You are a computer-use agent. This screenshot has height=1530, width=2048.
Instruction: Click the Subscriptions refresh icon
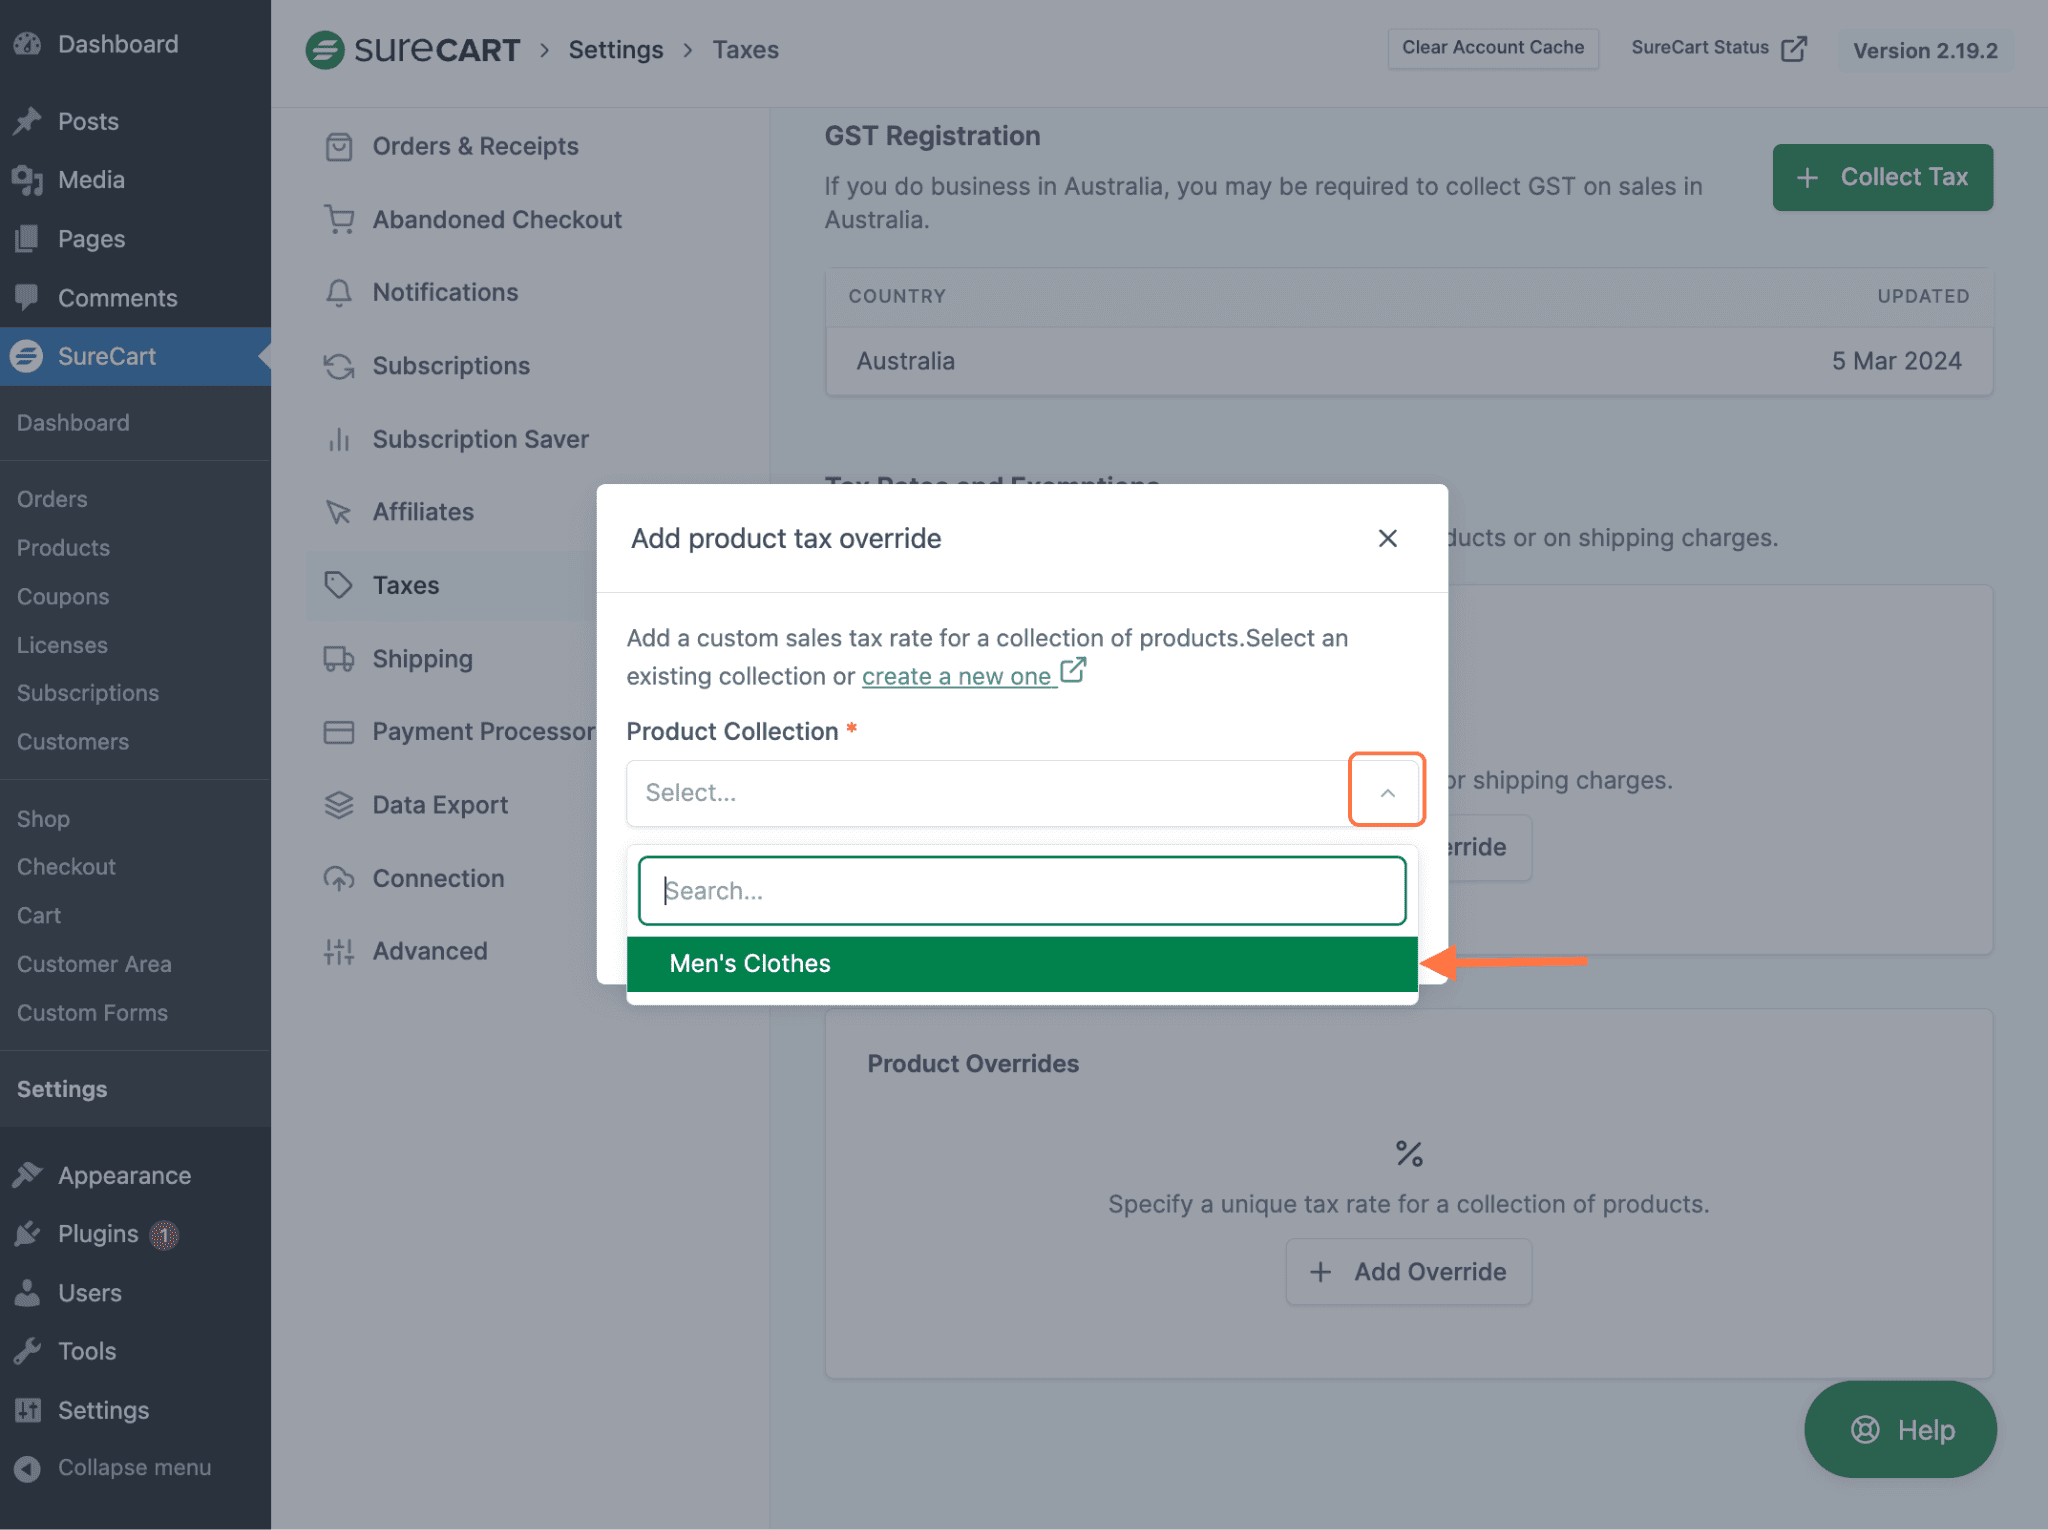point(339,366)
